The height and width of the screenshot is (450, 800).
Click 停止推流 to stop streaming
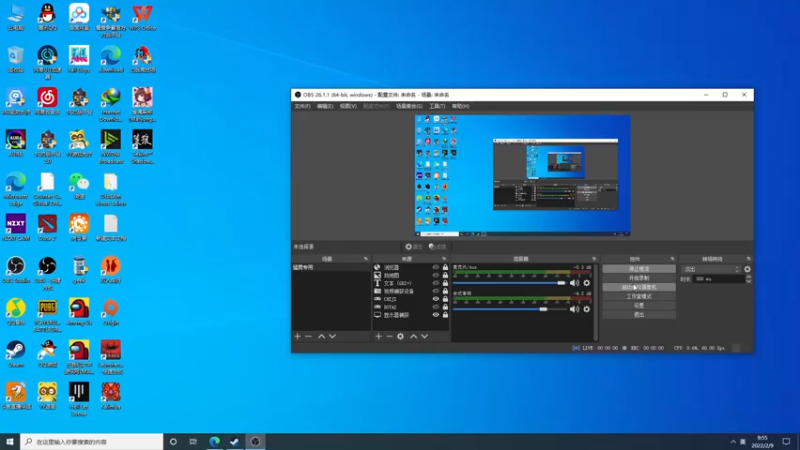coord(639,269)
